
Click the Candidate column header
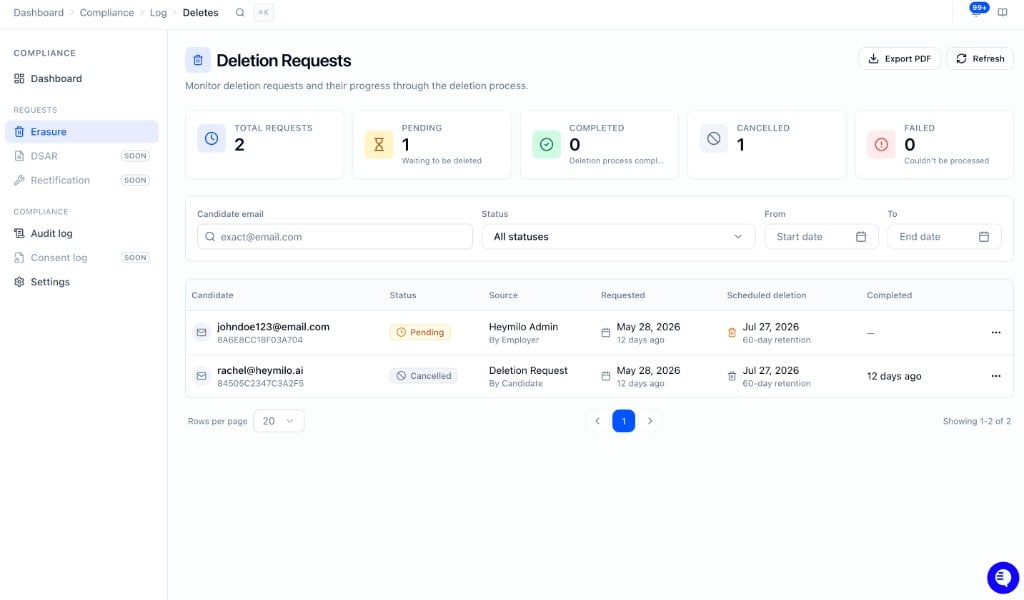pyautogui.click(x=212, y=295)
